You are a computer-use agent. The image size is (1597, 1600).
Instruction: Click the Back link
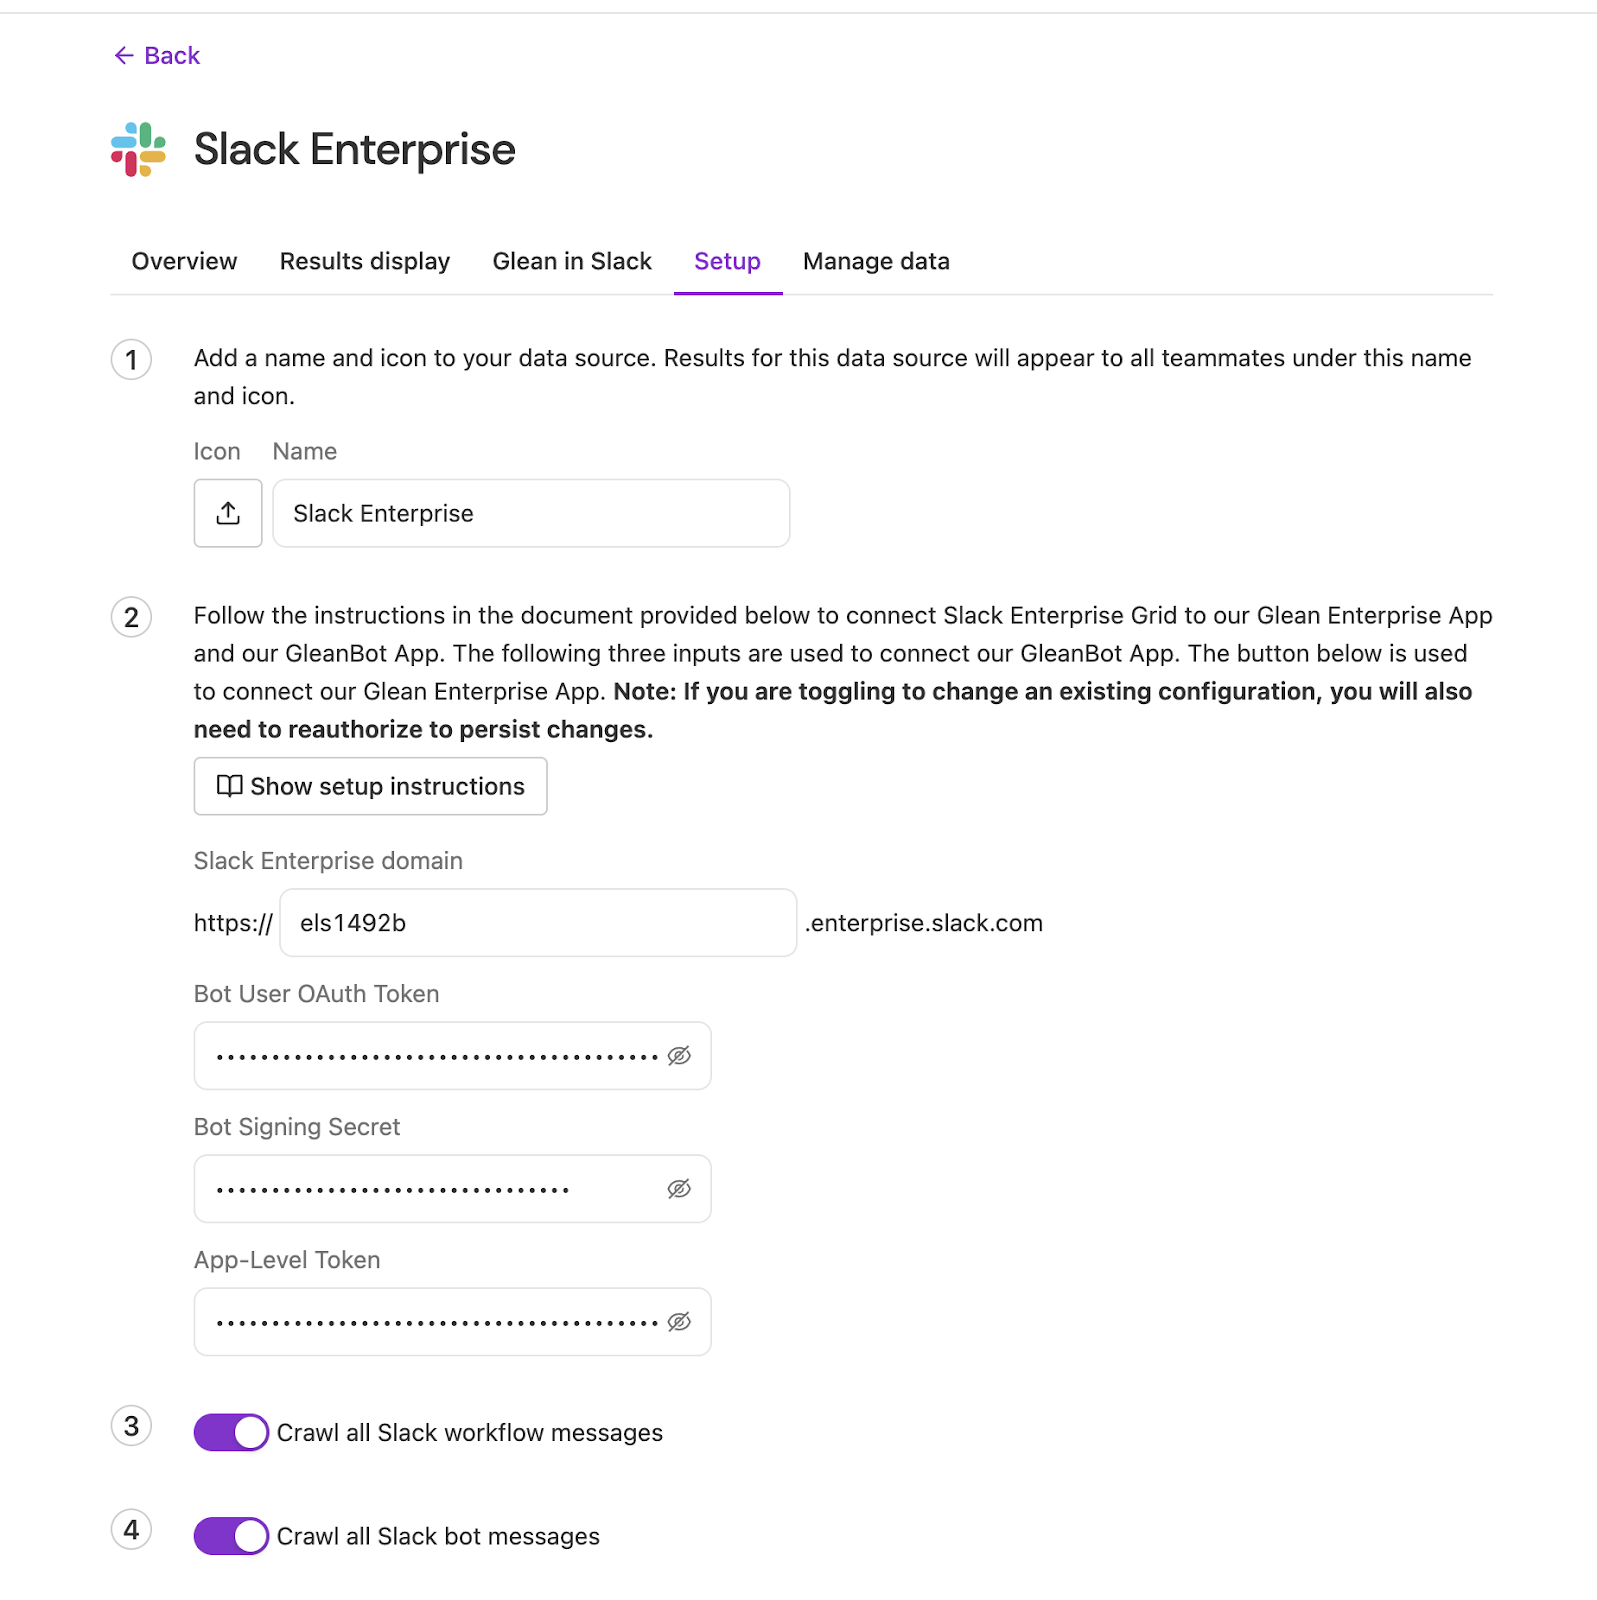point(172,55)
